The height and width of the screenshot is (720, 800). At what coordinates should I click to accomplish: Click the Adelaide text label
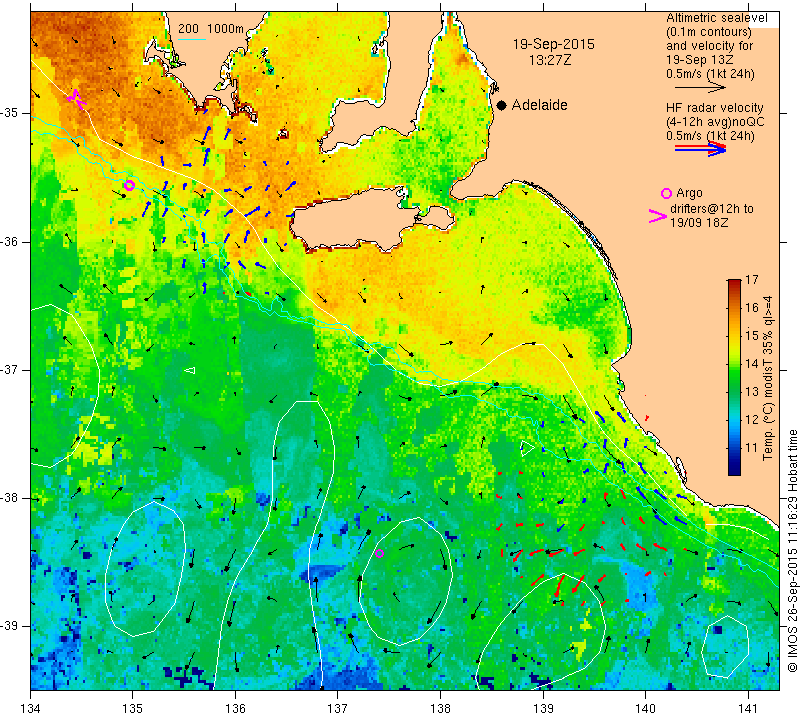539,105
